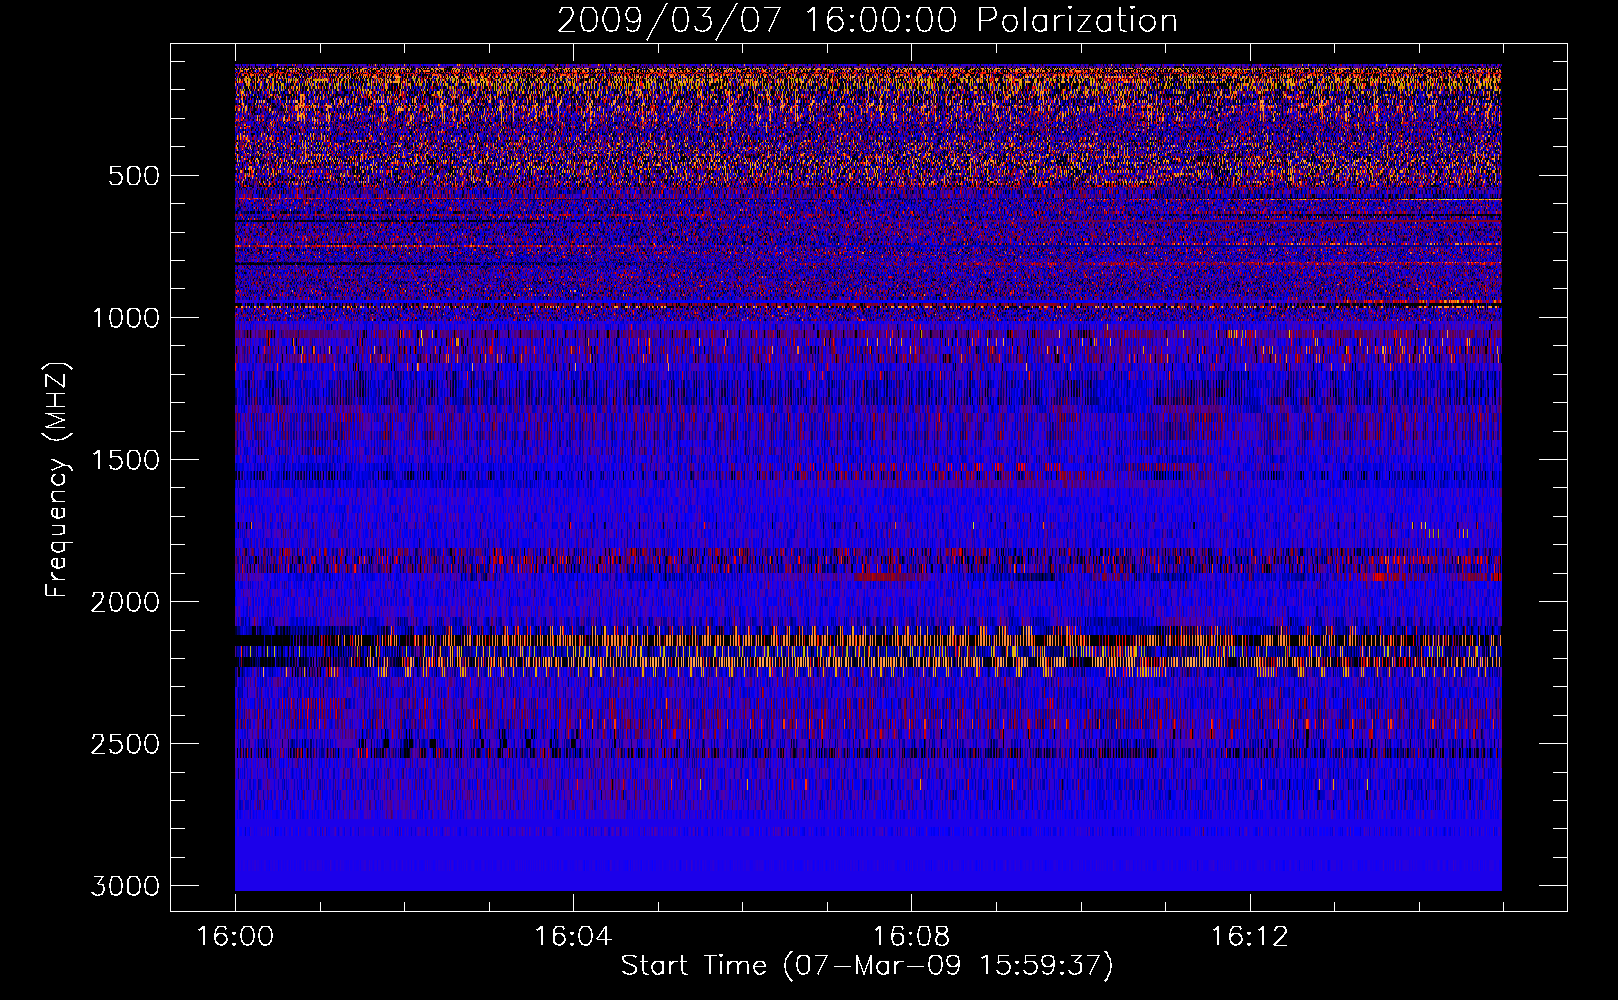Click the plot title '2009/03/07 16:00:00 Polarization'
Viewport: 1618px width, 1000px height.
click(x=867, y=21)
